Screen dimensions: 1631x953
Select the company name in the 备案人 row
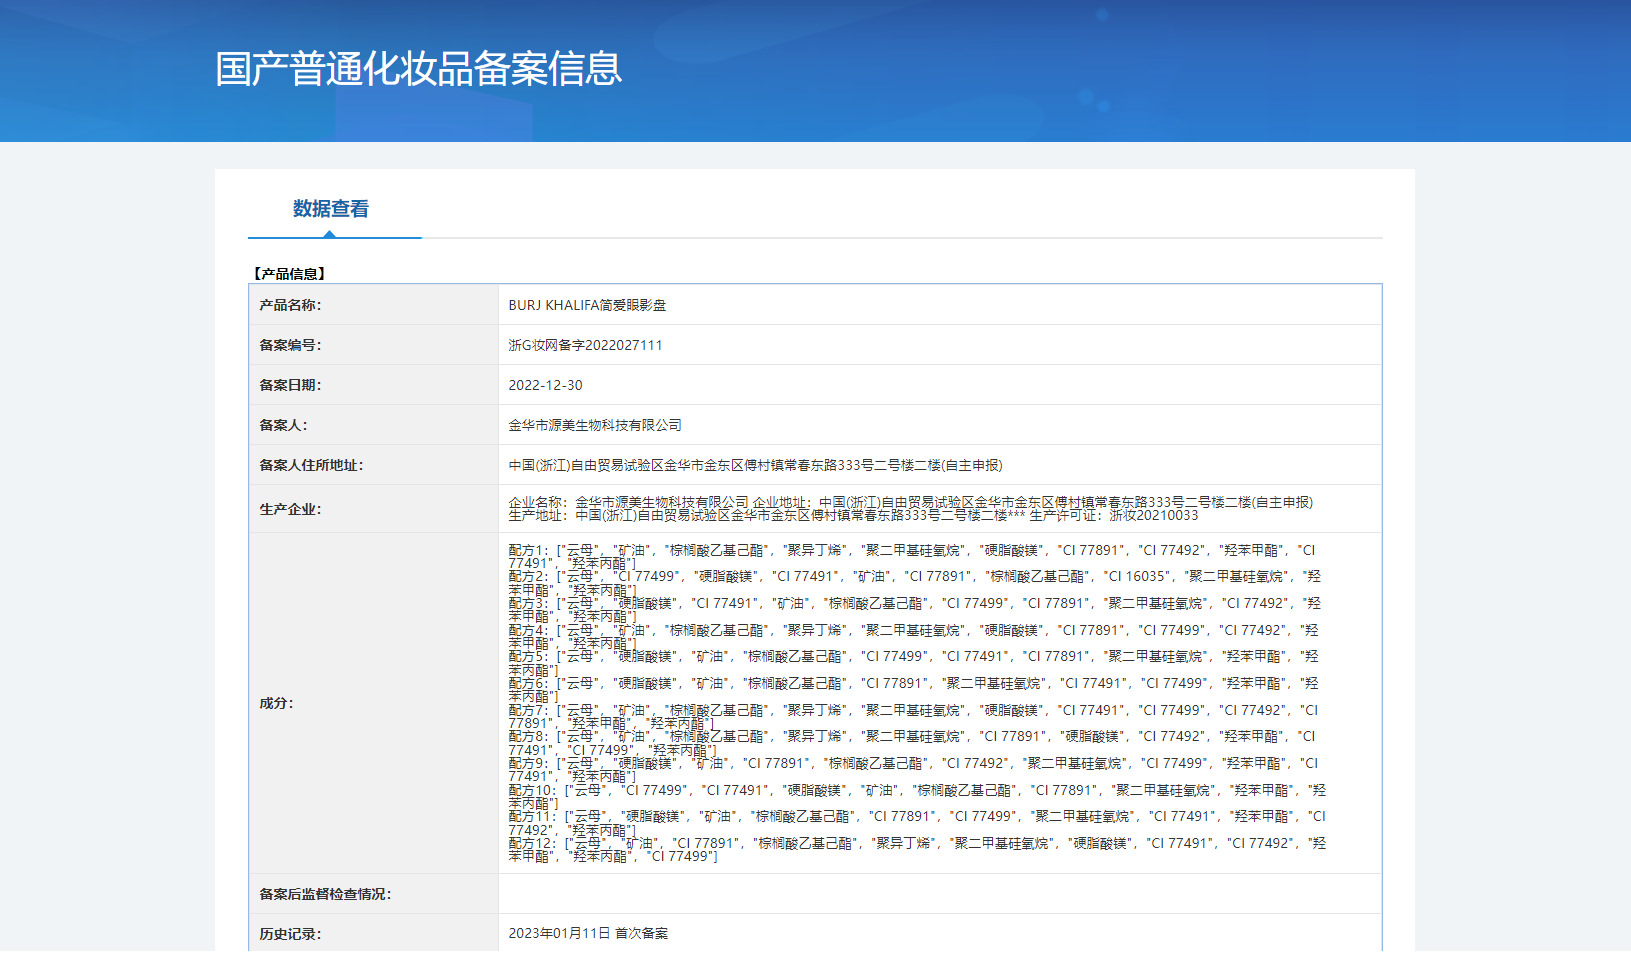pyautogui.click(x=595, y=425)
